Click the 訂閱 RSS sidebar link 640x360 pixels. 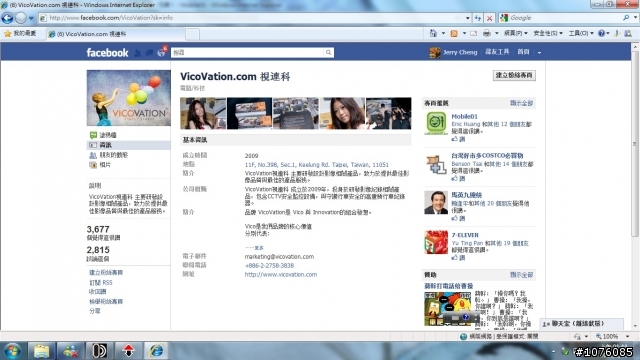100,282
